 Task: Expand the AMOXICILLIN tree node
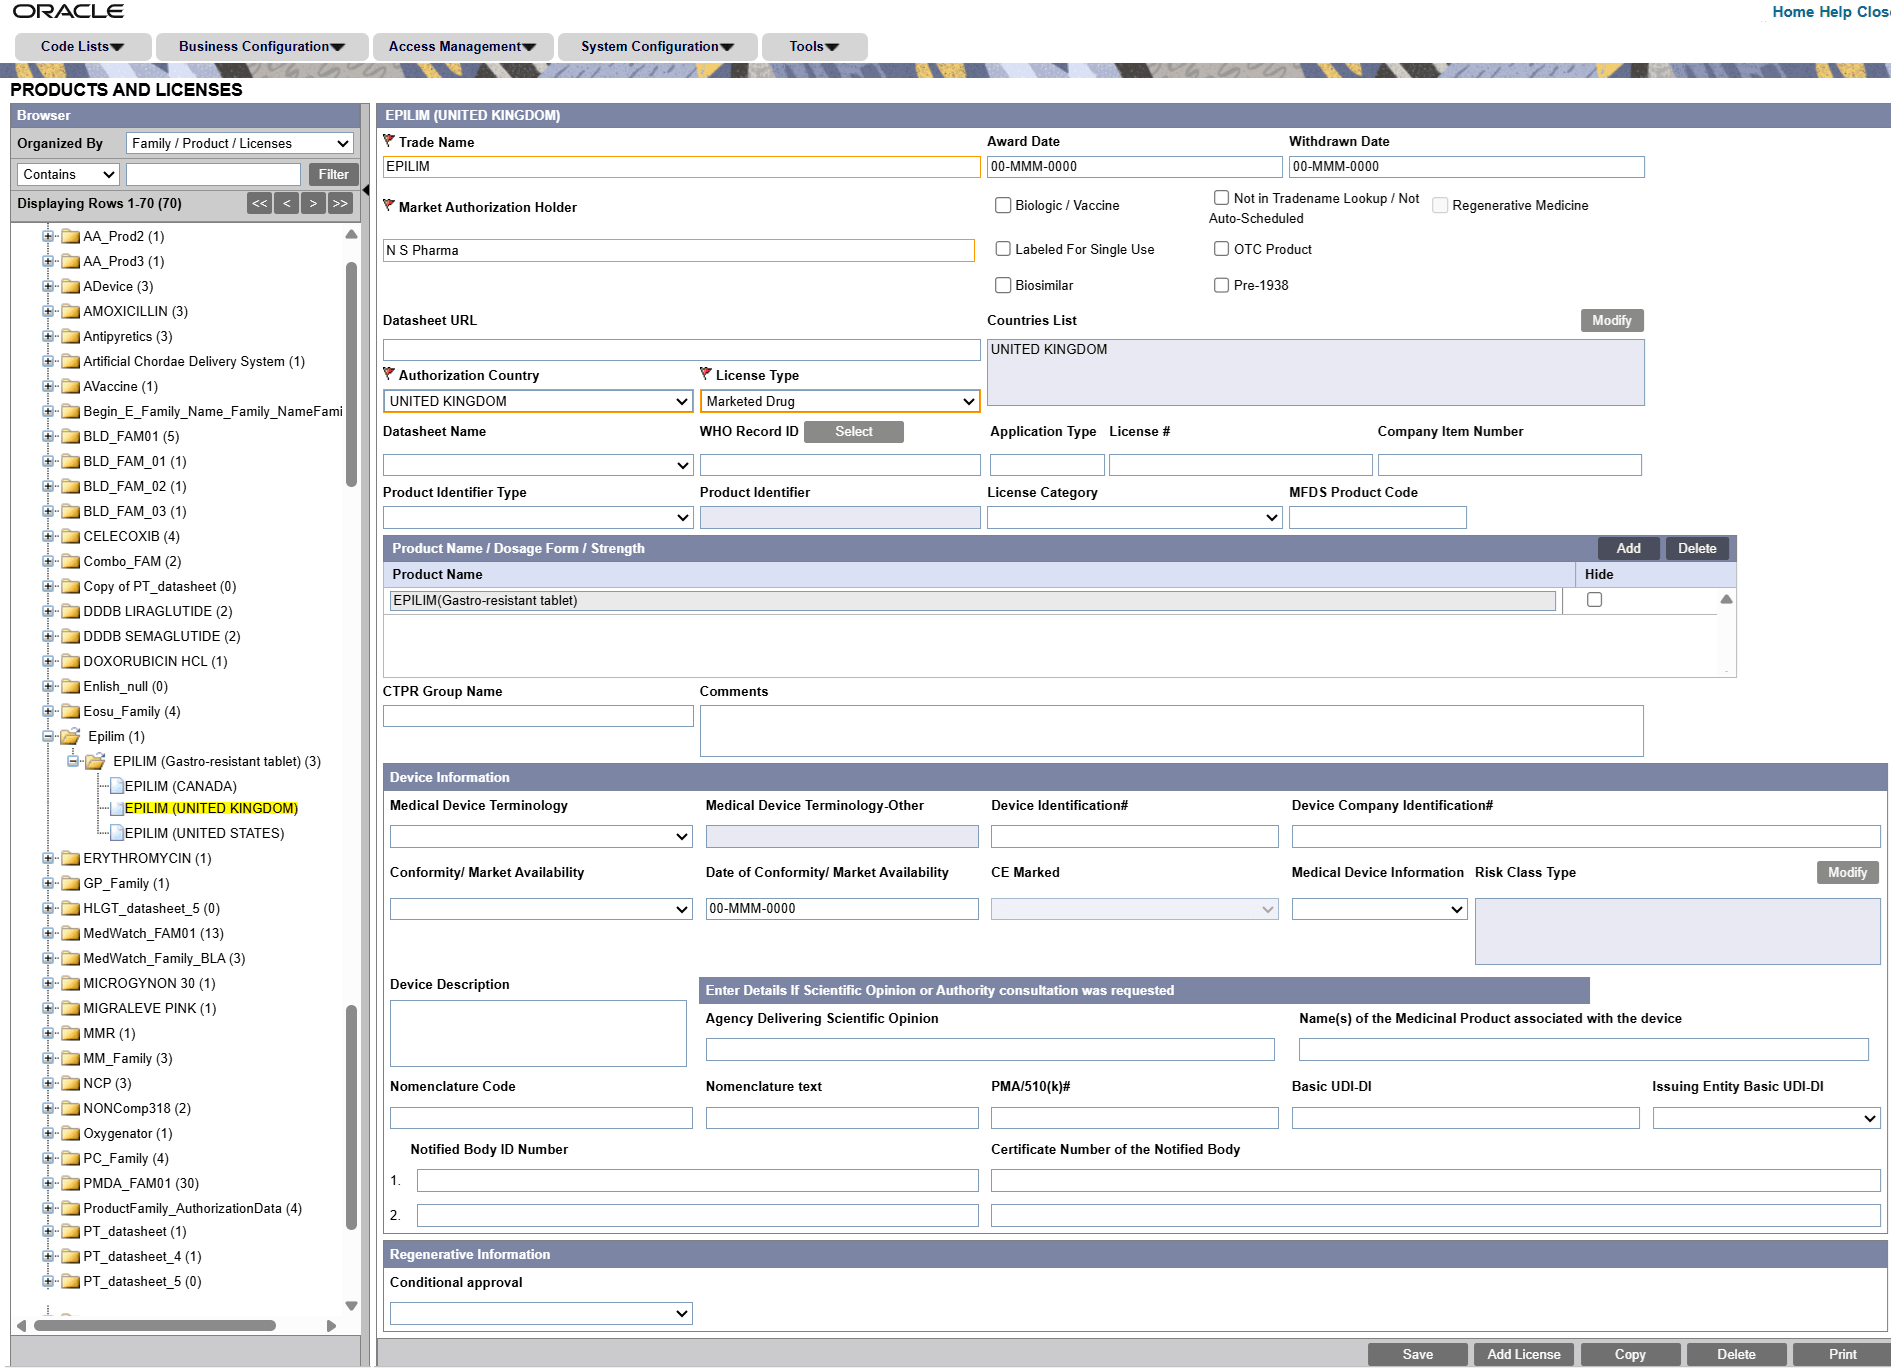(x=48, y=311)
